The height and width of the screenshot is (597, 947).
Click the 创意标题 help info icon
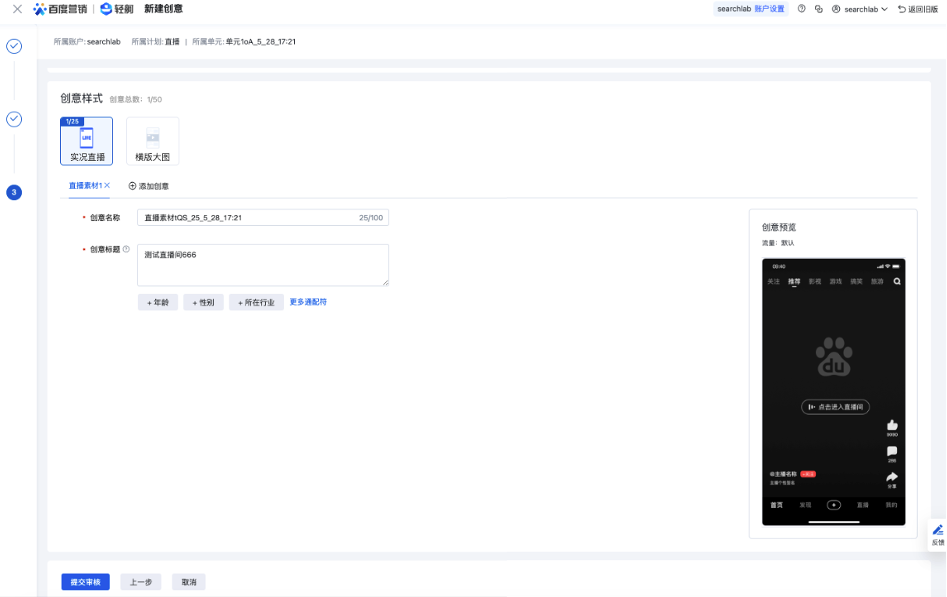click(x=126, y=249)
